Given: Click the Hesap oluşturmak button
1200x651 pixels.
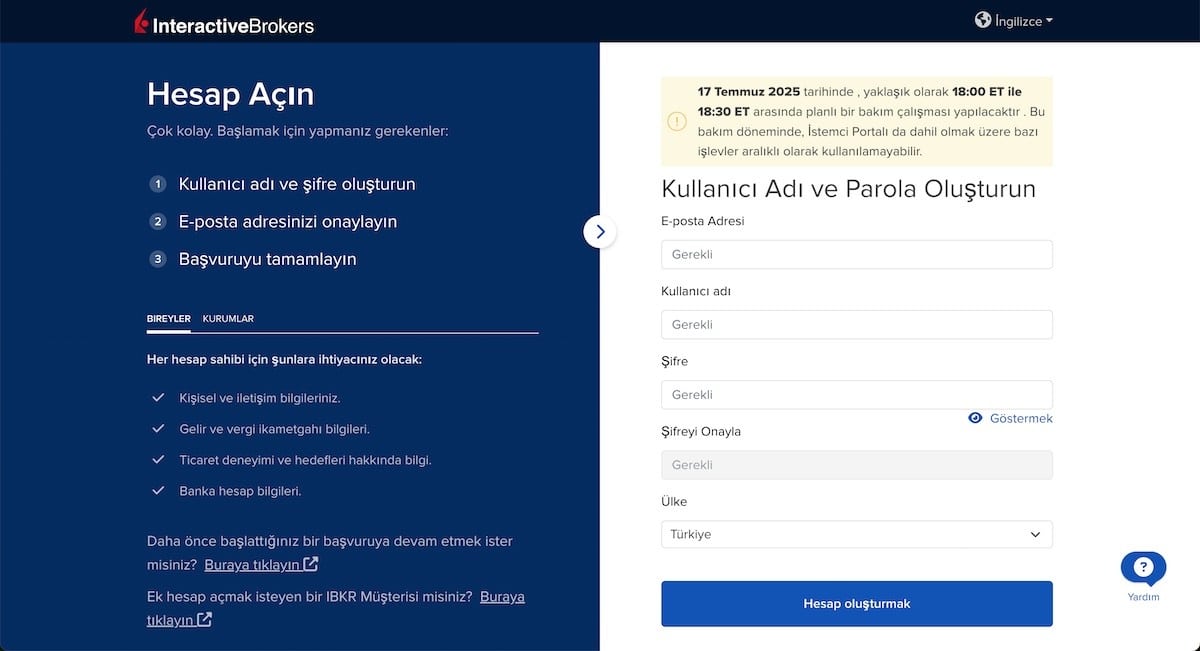Looking at the screenshot, I should pyautogui.click(x=857, y=604).
